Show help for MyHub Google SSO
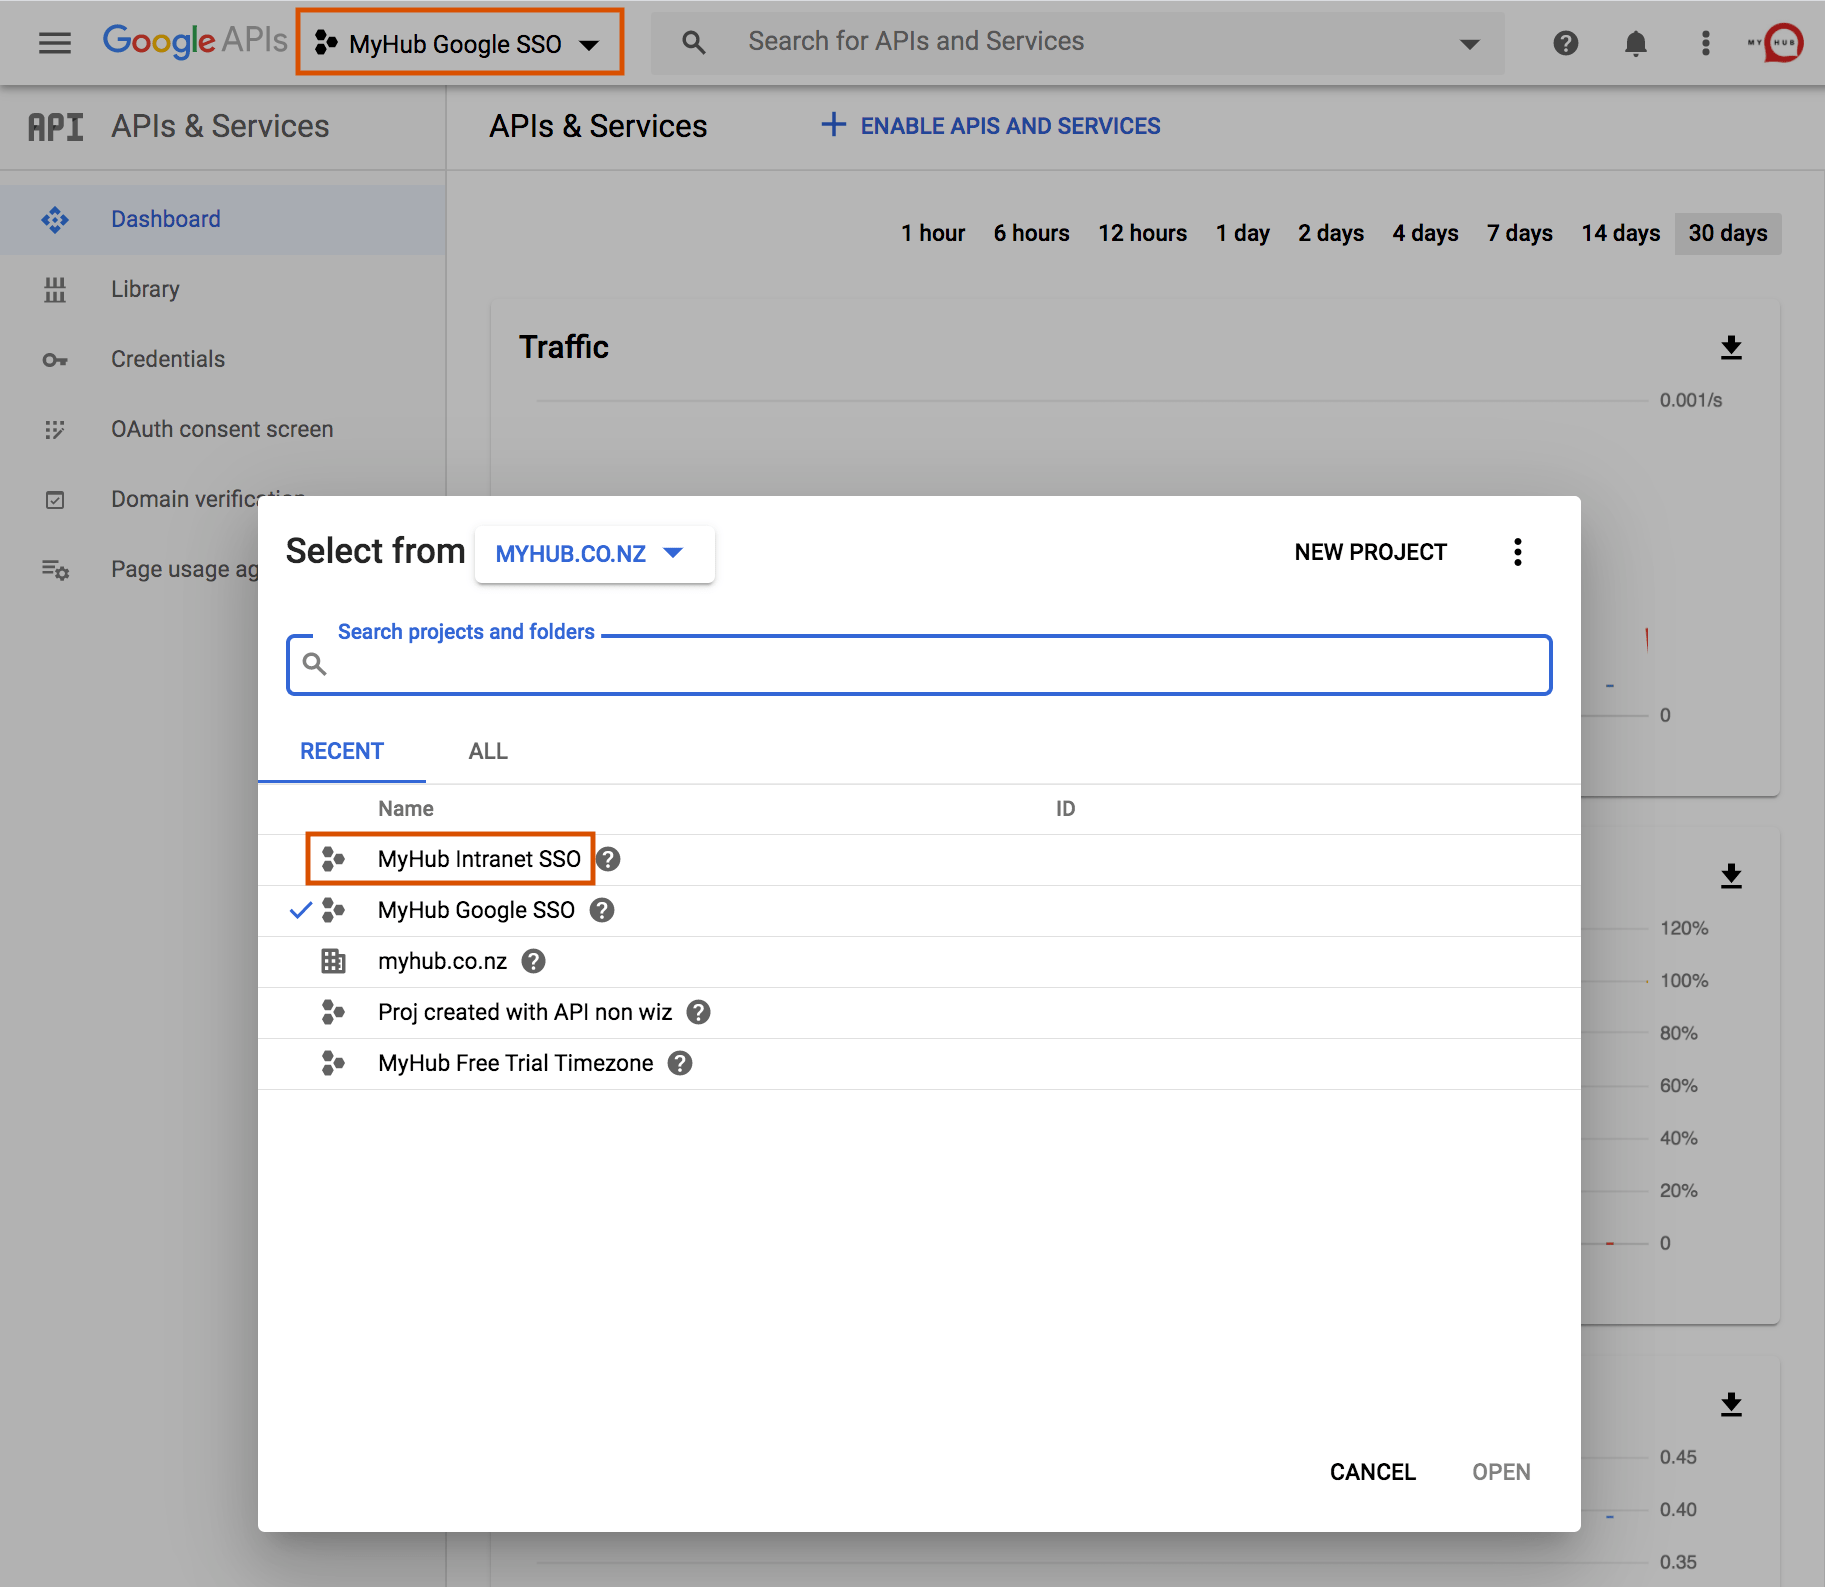1825x1587 pixels. pyautogui.click(x=602, y=910)
